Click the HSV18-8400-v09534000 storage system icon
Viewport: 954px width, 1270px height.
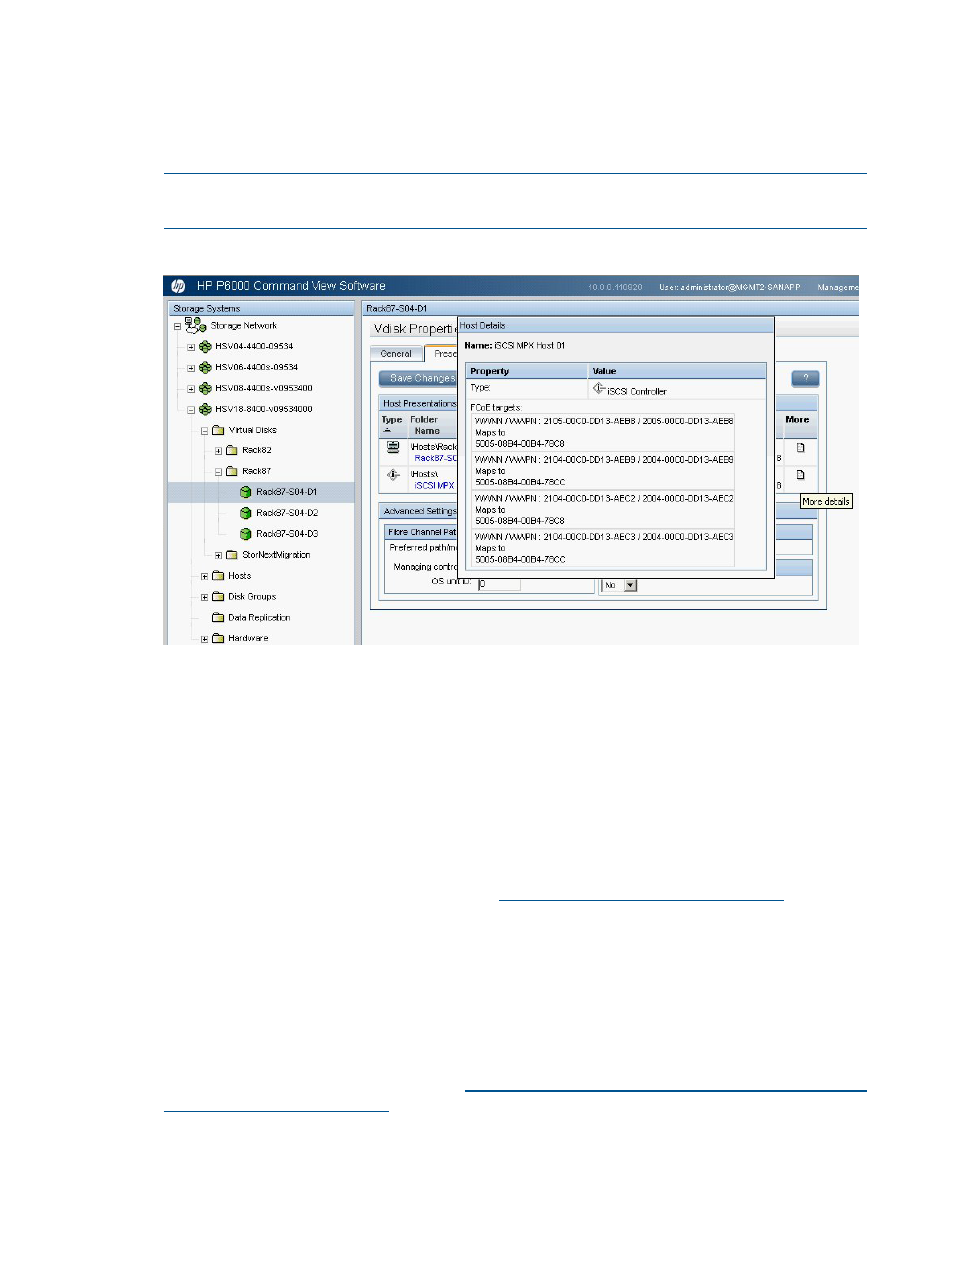pos(205,409)
